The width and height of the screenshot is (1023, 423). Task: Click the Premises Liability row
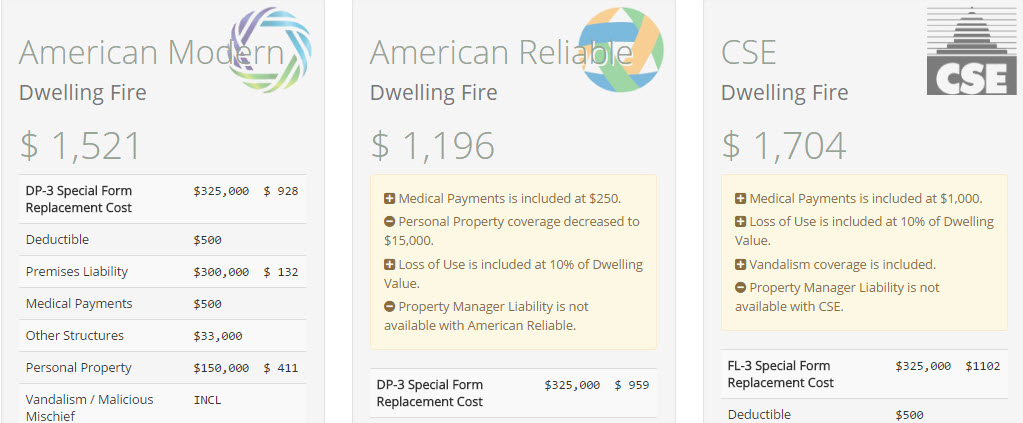(162, 272)
